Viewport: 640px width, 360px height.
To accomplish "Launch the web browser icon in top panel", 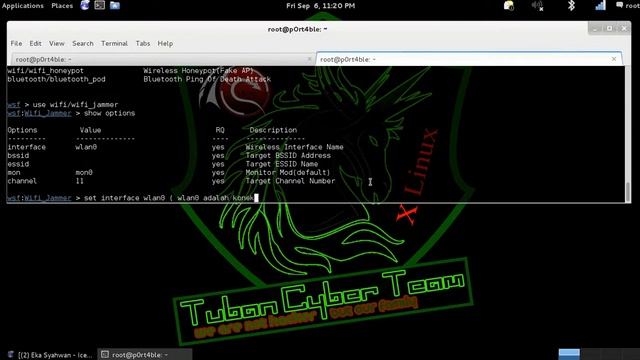I will (x=85, y=5).
